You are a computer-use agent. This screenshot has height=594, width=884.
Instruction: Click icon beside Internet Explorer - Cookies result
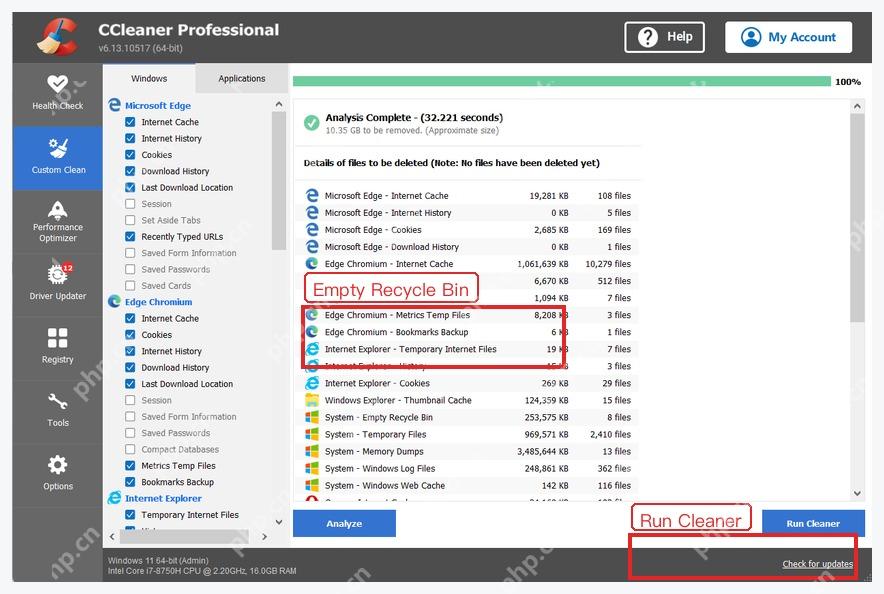click(312, 383)
